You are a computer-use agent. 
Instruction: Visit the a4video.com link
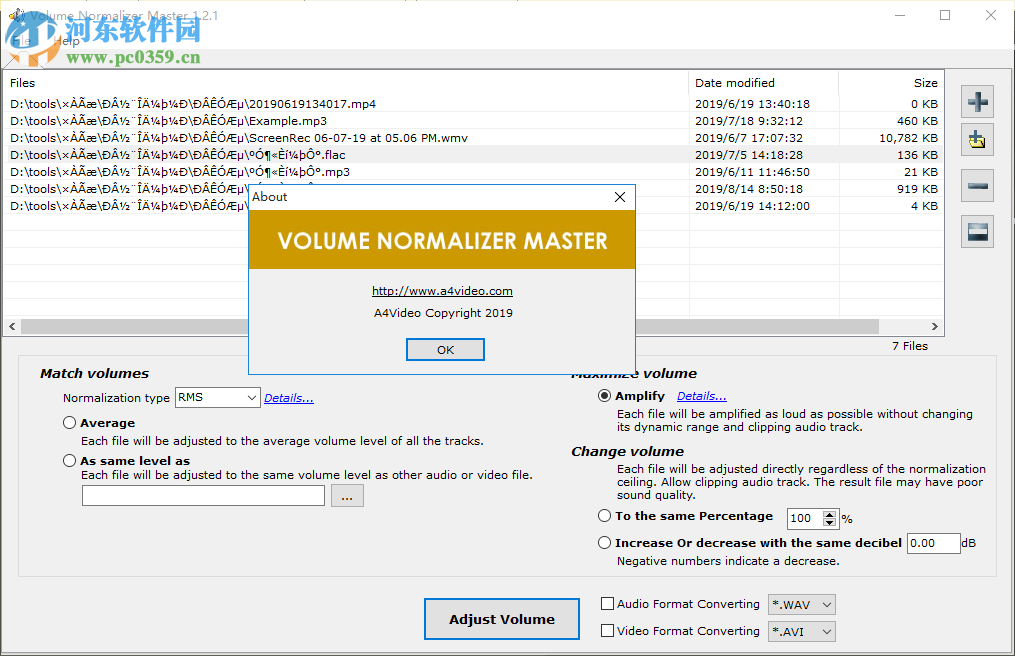click(x=442, y=291)
